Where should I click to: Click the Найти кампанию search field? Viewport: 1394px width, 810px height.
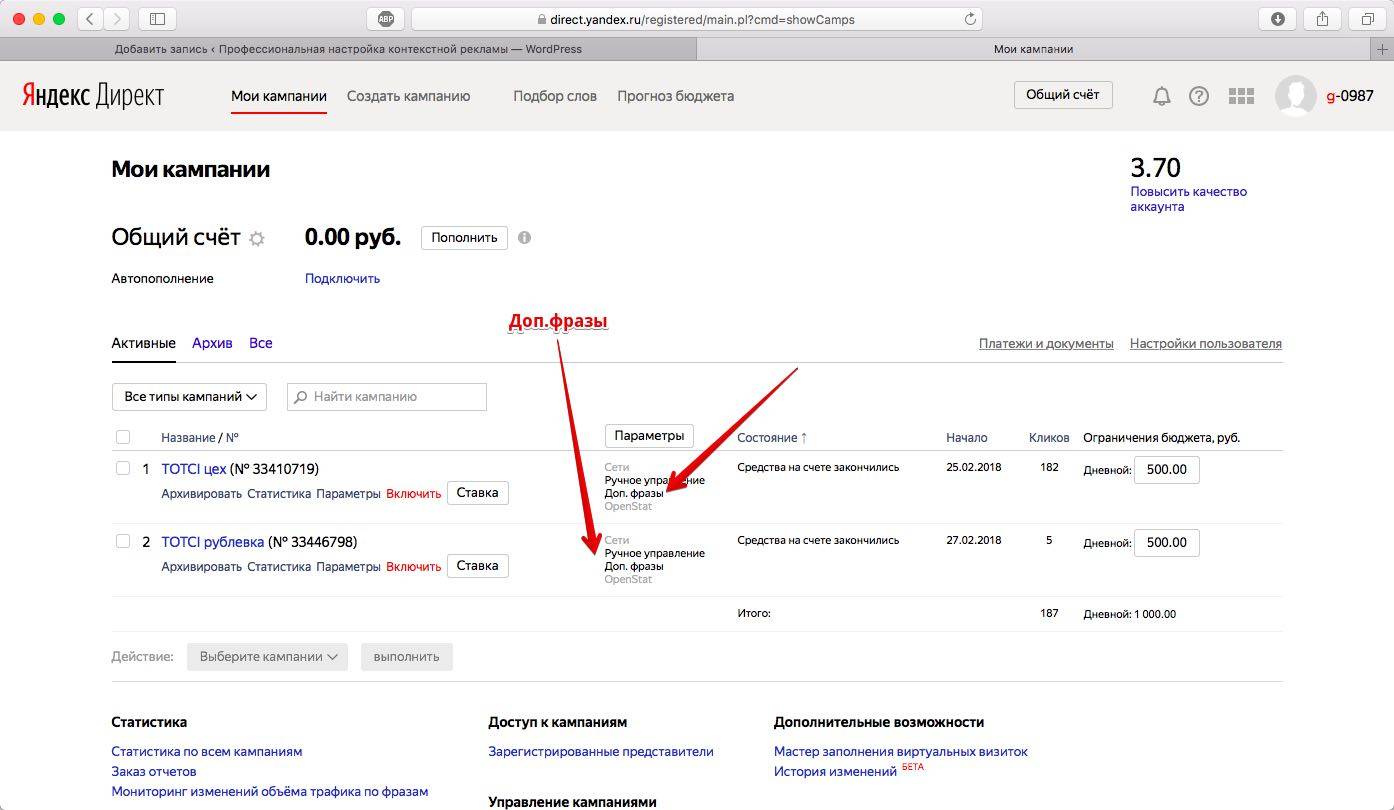pos(387,397)
